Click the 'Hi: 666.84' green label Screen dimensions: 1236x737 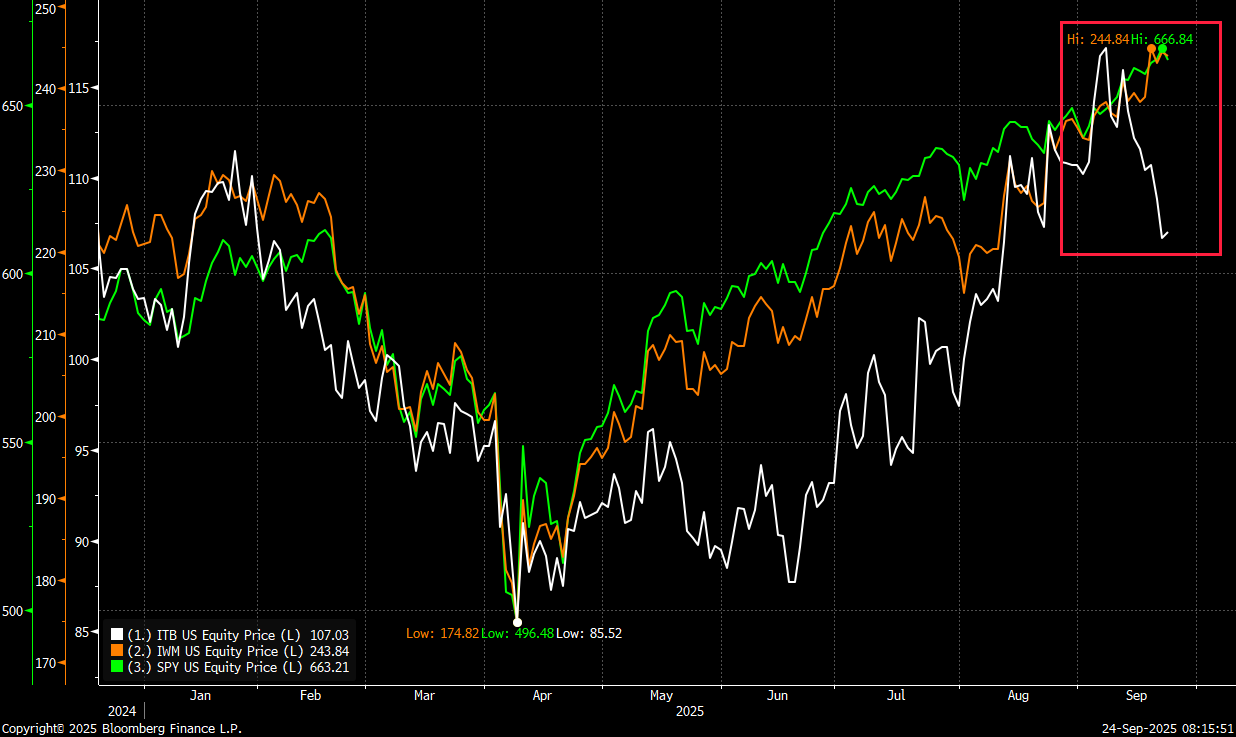click(x=1162, y=39)
